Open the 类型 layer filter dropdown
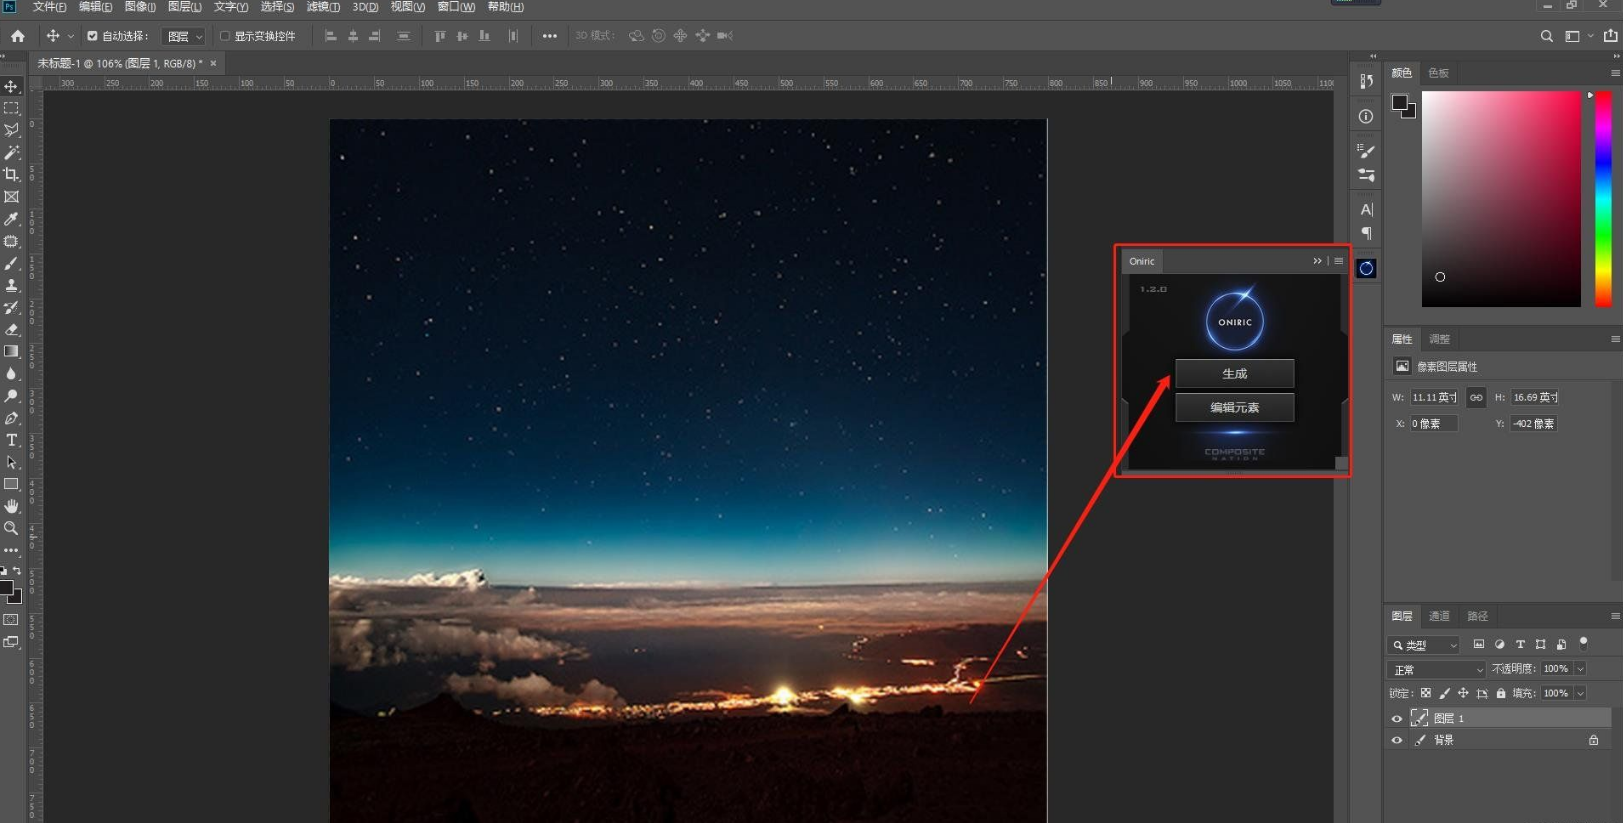Image resolution: width=1623 pixels, height=823 pixels. (x=1424, y=645)
